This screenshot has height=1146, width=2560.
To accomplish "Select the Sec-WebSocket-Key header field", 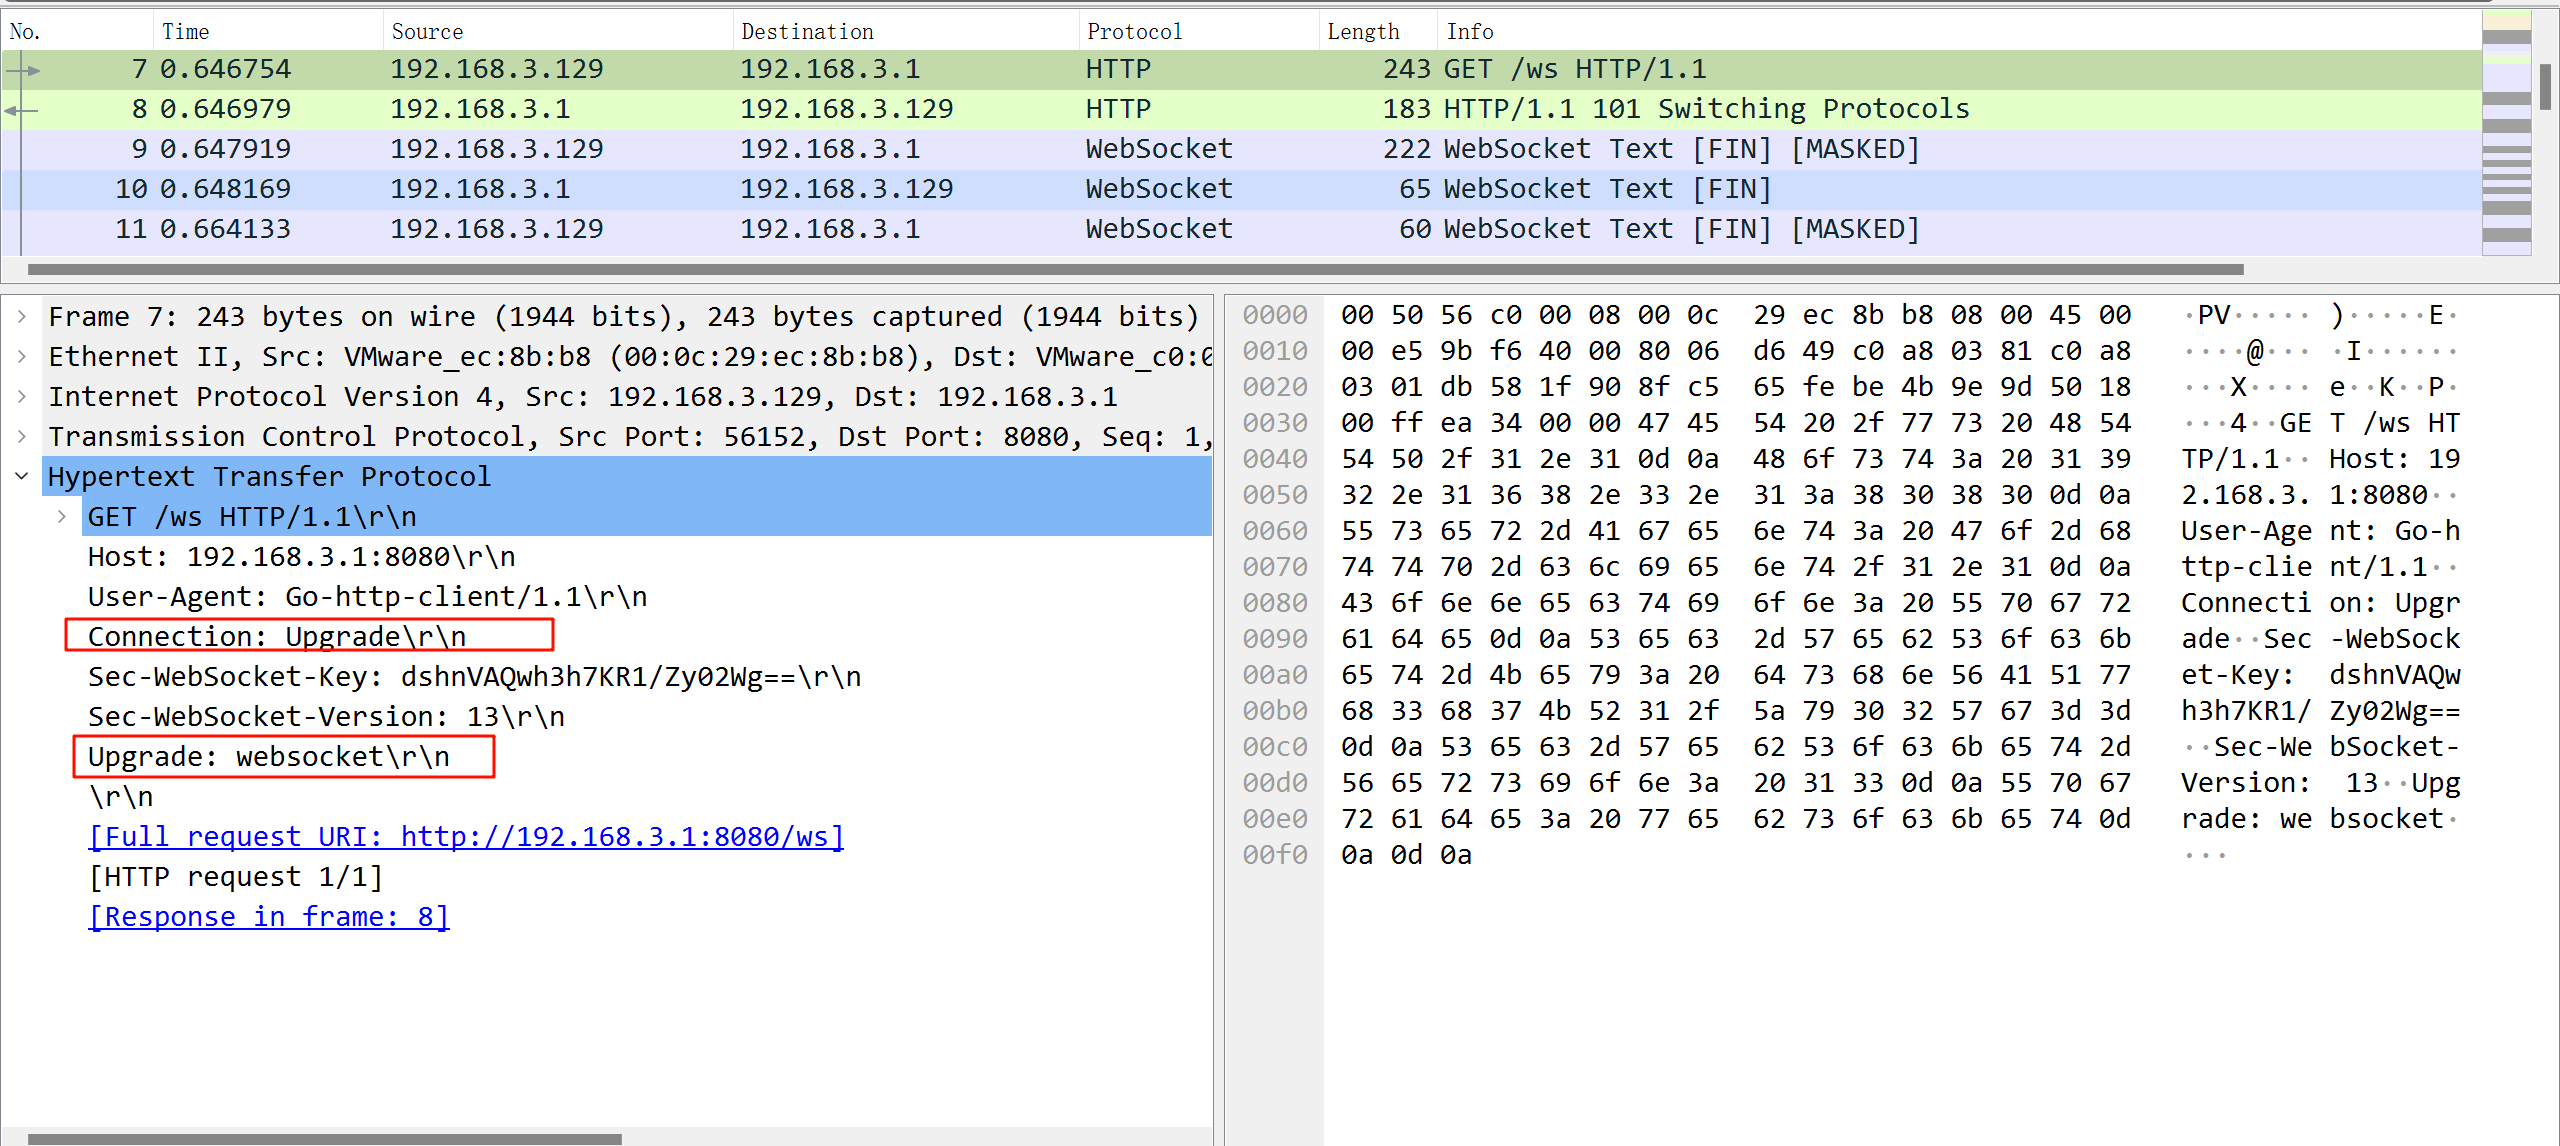I will (x=474, y=677).
